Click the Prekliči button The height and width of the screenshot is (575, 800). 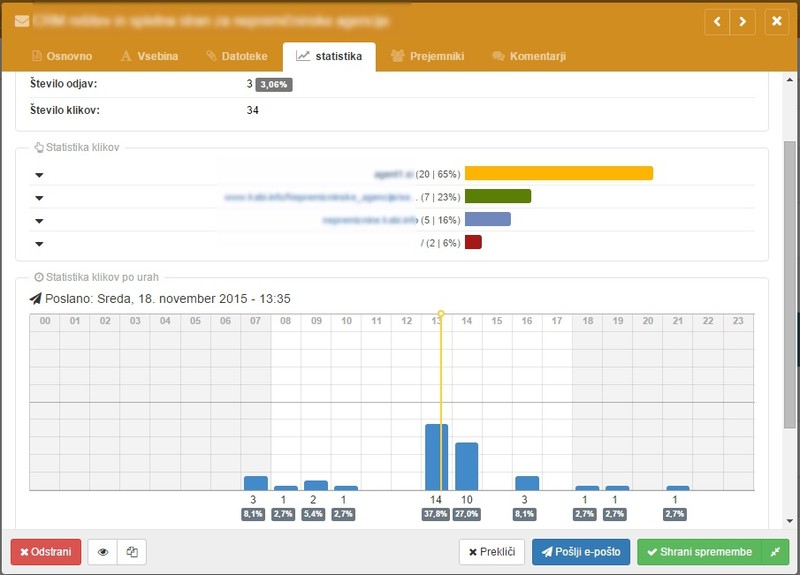coord(492,552)
